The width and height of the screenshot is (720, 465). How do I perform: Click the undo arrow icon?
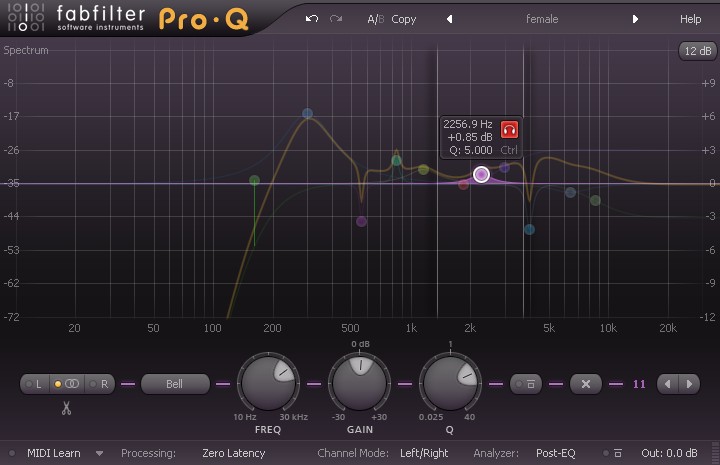click(312, 19)
